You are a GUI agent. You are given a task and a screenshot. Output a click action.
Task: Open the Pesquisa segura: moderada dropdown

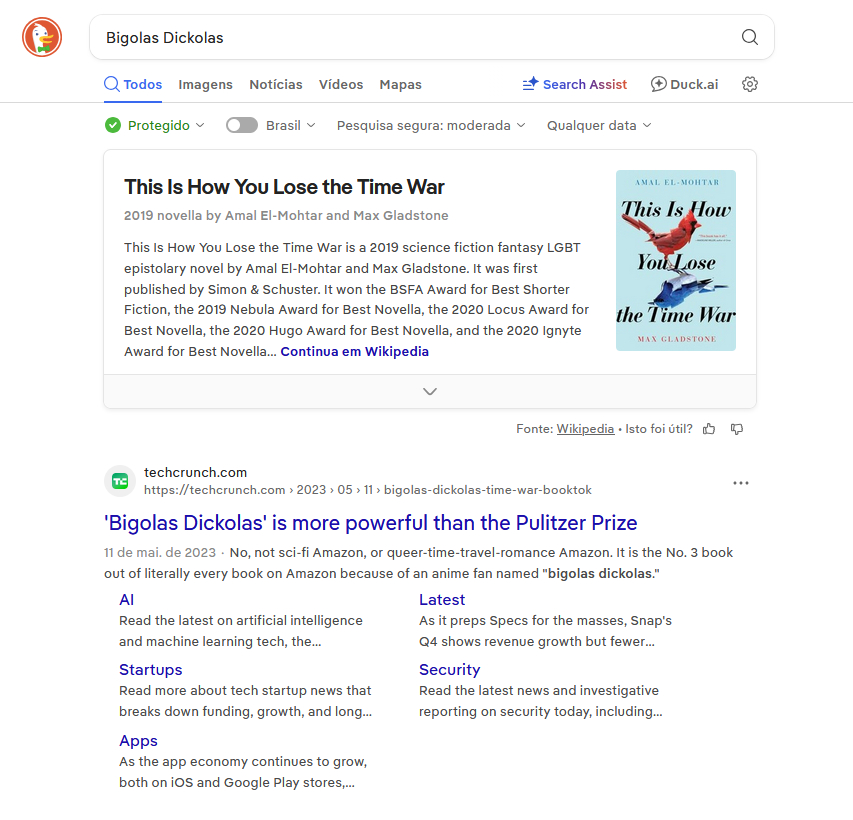(431, 125)
